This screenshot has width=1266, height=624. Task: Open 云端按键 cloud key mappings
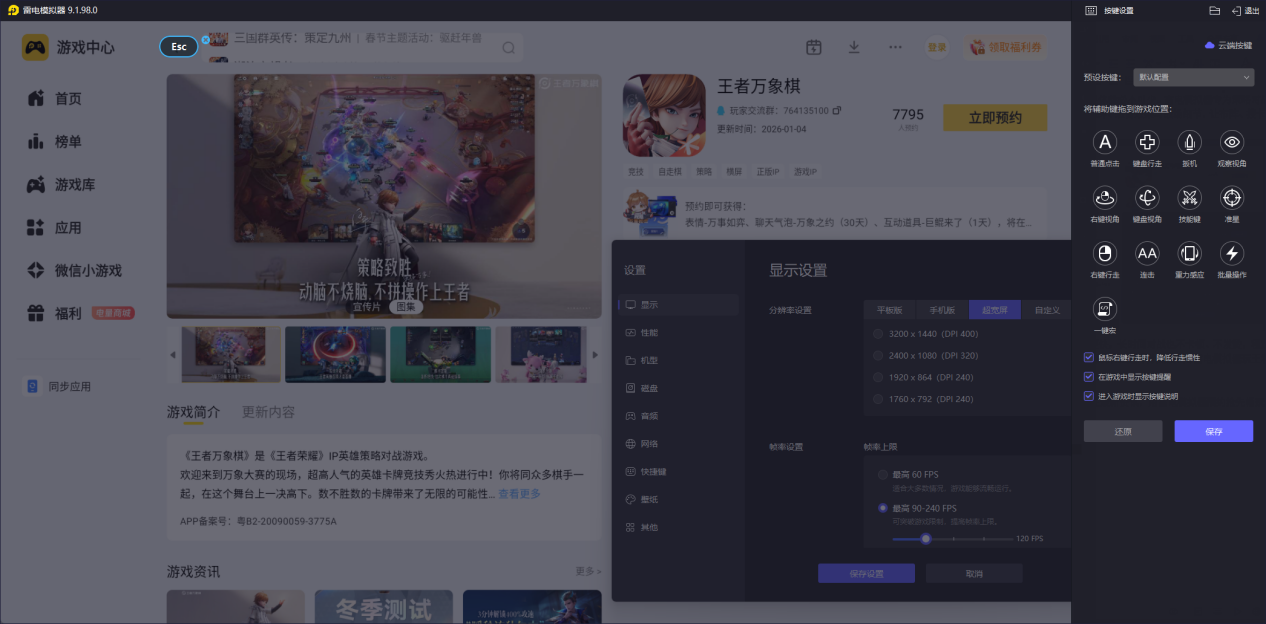(x=1228, y=45)
